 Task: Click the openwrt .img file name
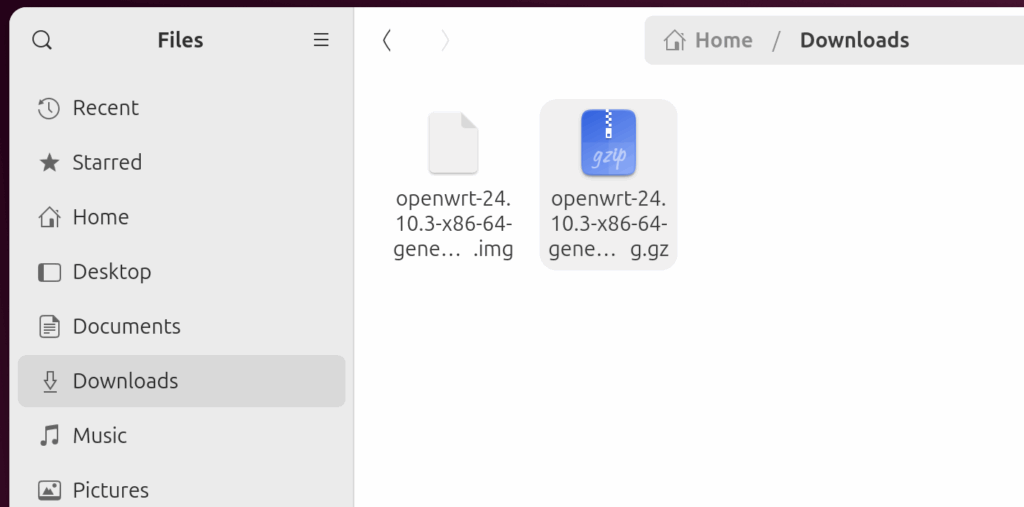click(x=454, y=223)
